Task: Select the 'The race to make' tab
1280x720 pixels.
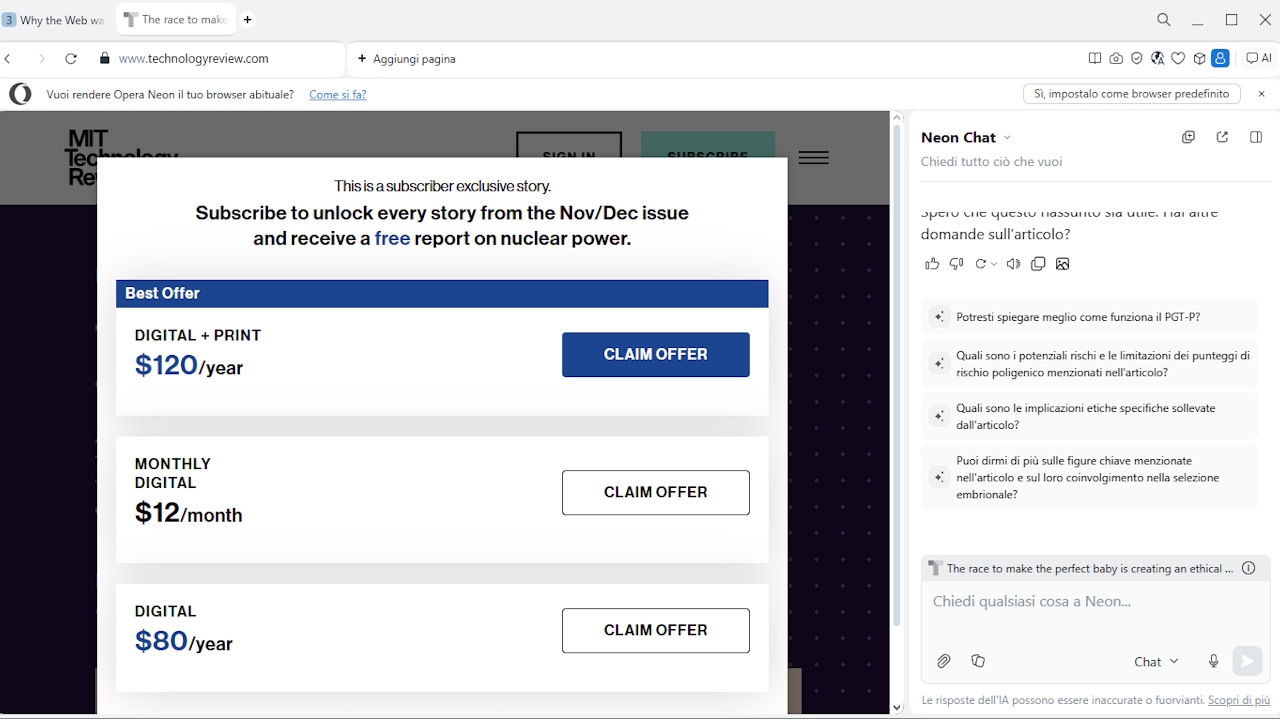Action: pyautogui.click(x=176, y=19)
